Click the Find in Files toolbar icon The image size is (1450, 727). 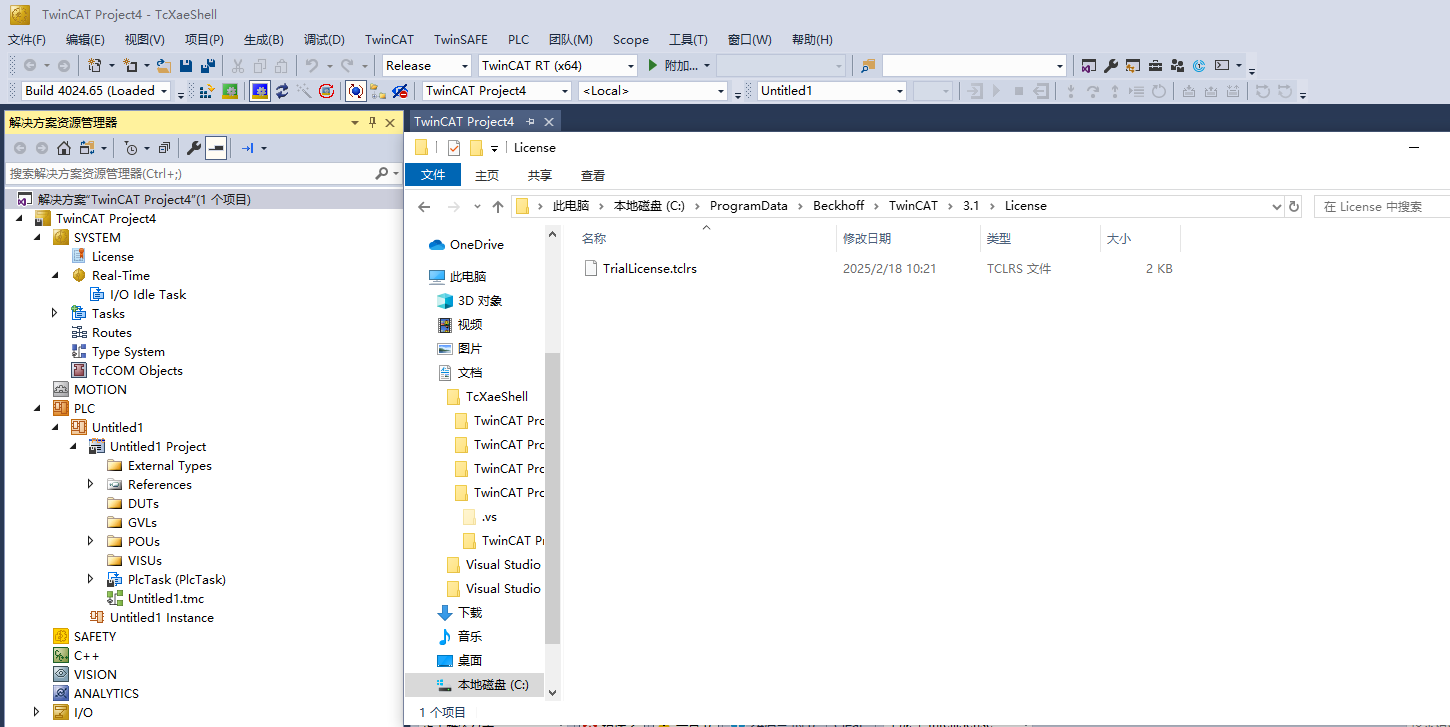[867, 66]
